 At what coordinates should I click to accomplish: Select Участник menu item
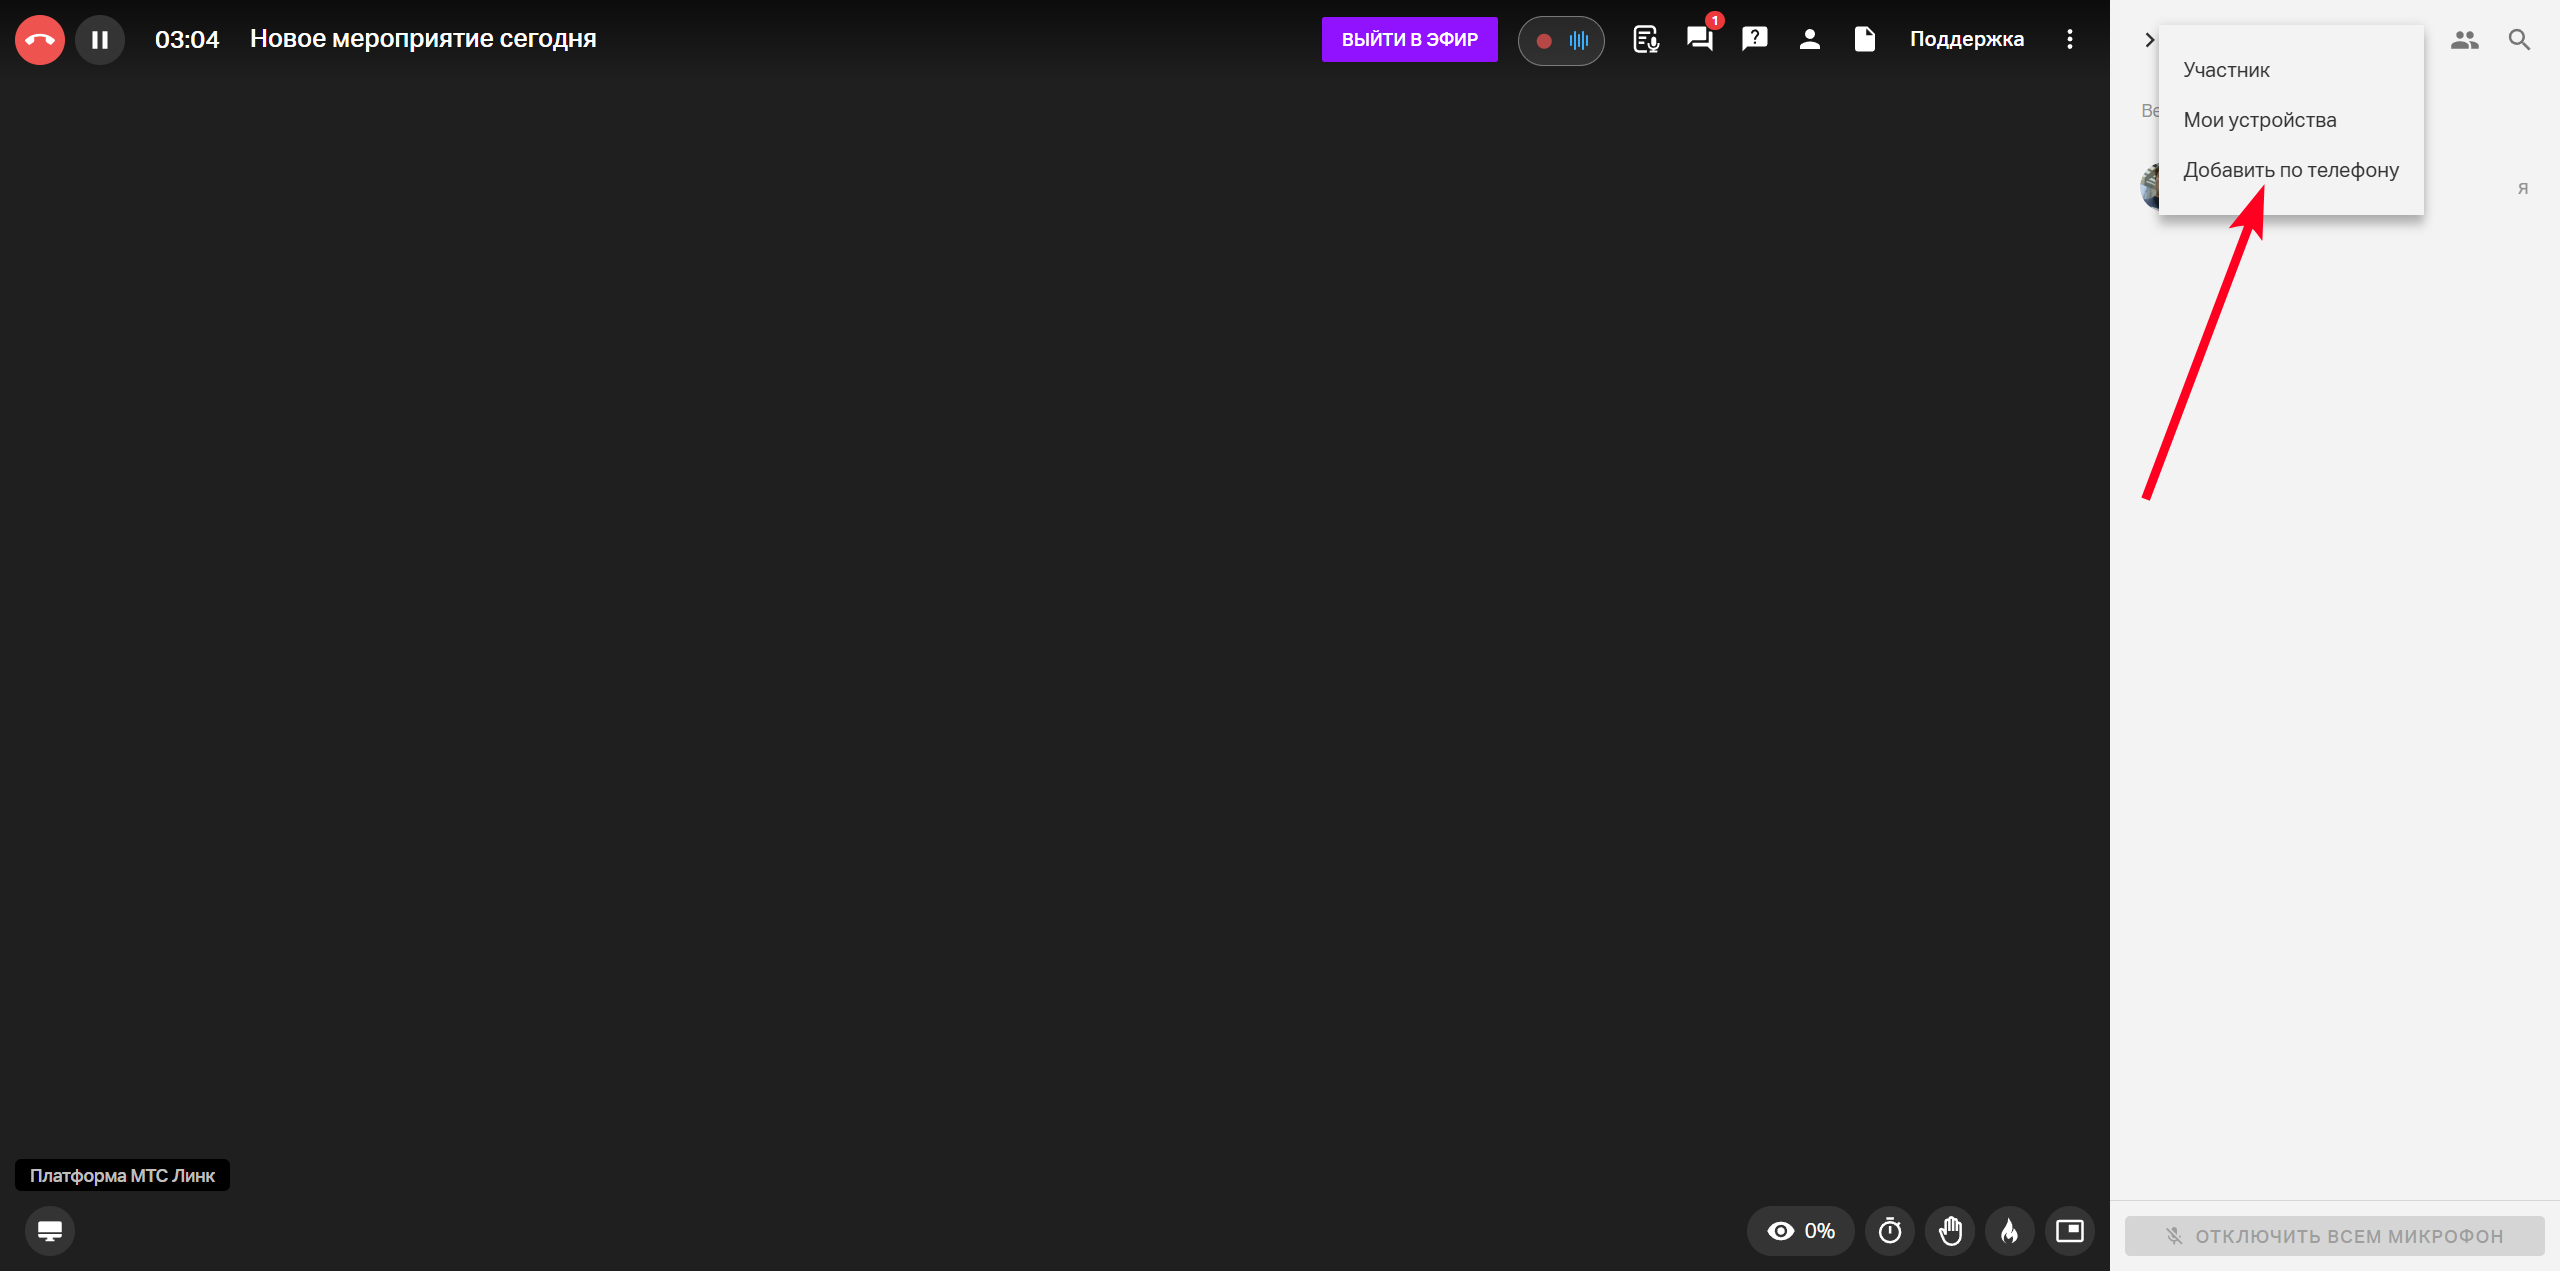pyautogui.click(x=2226, y=70)
